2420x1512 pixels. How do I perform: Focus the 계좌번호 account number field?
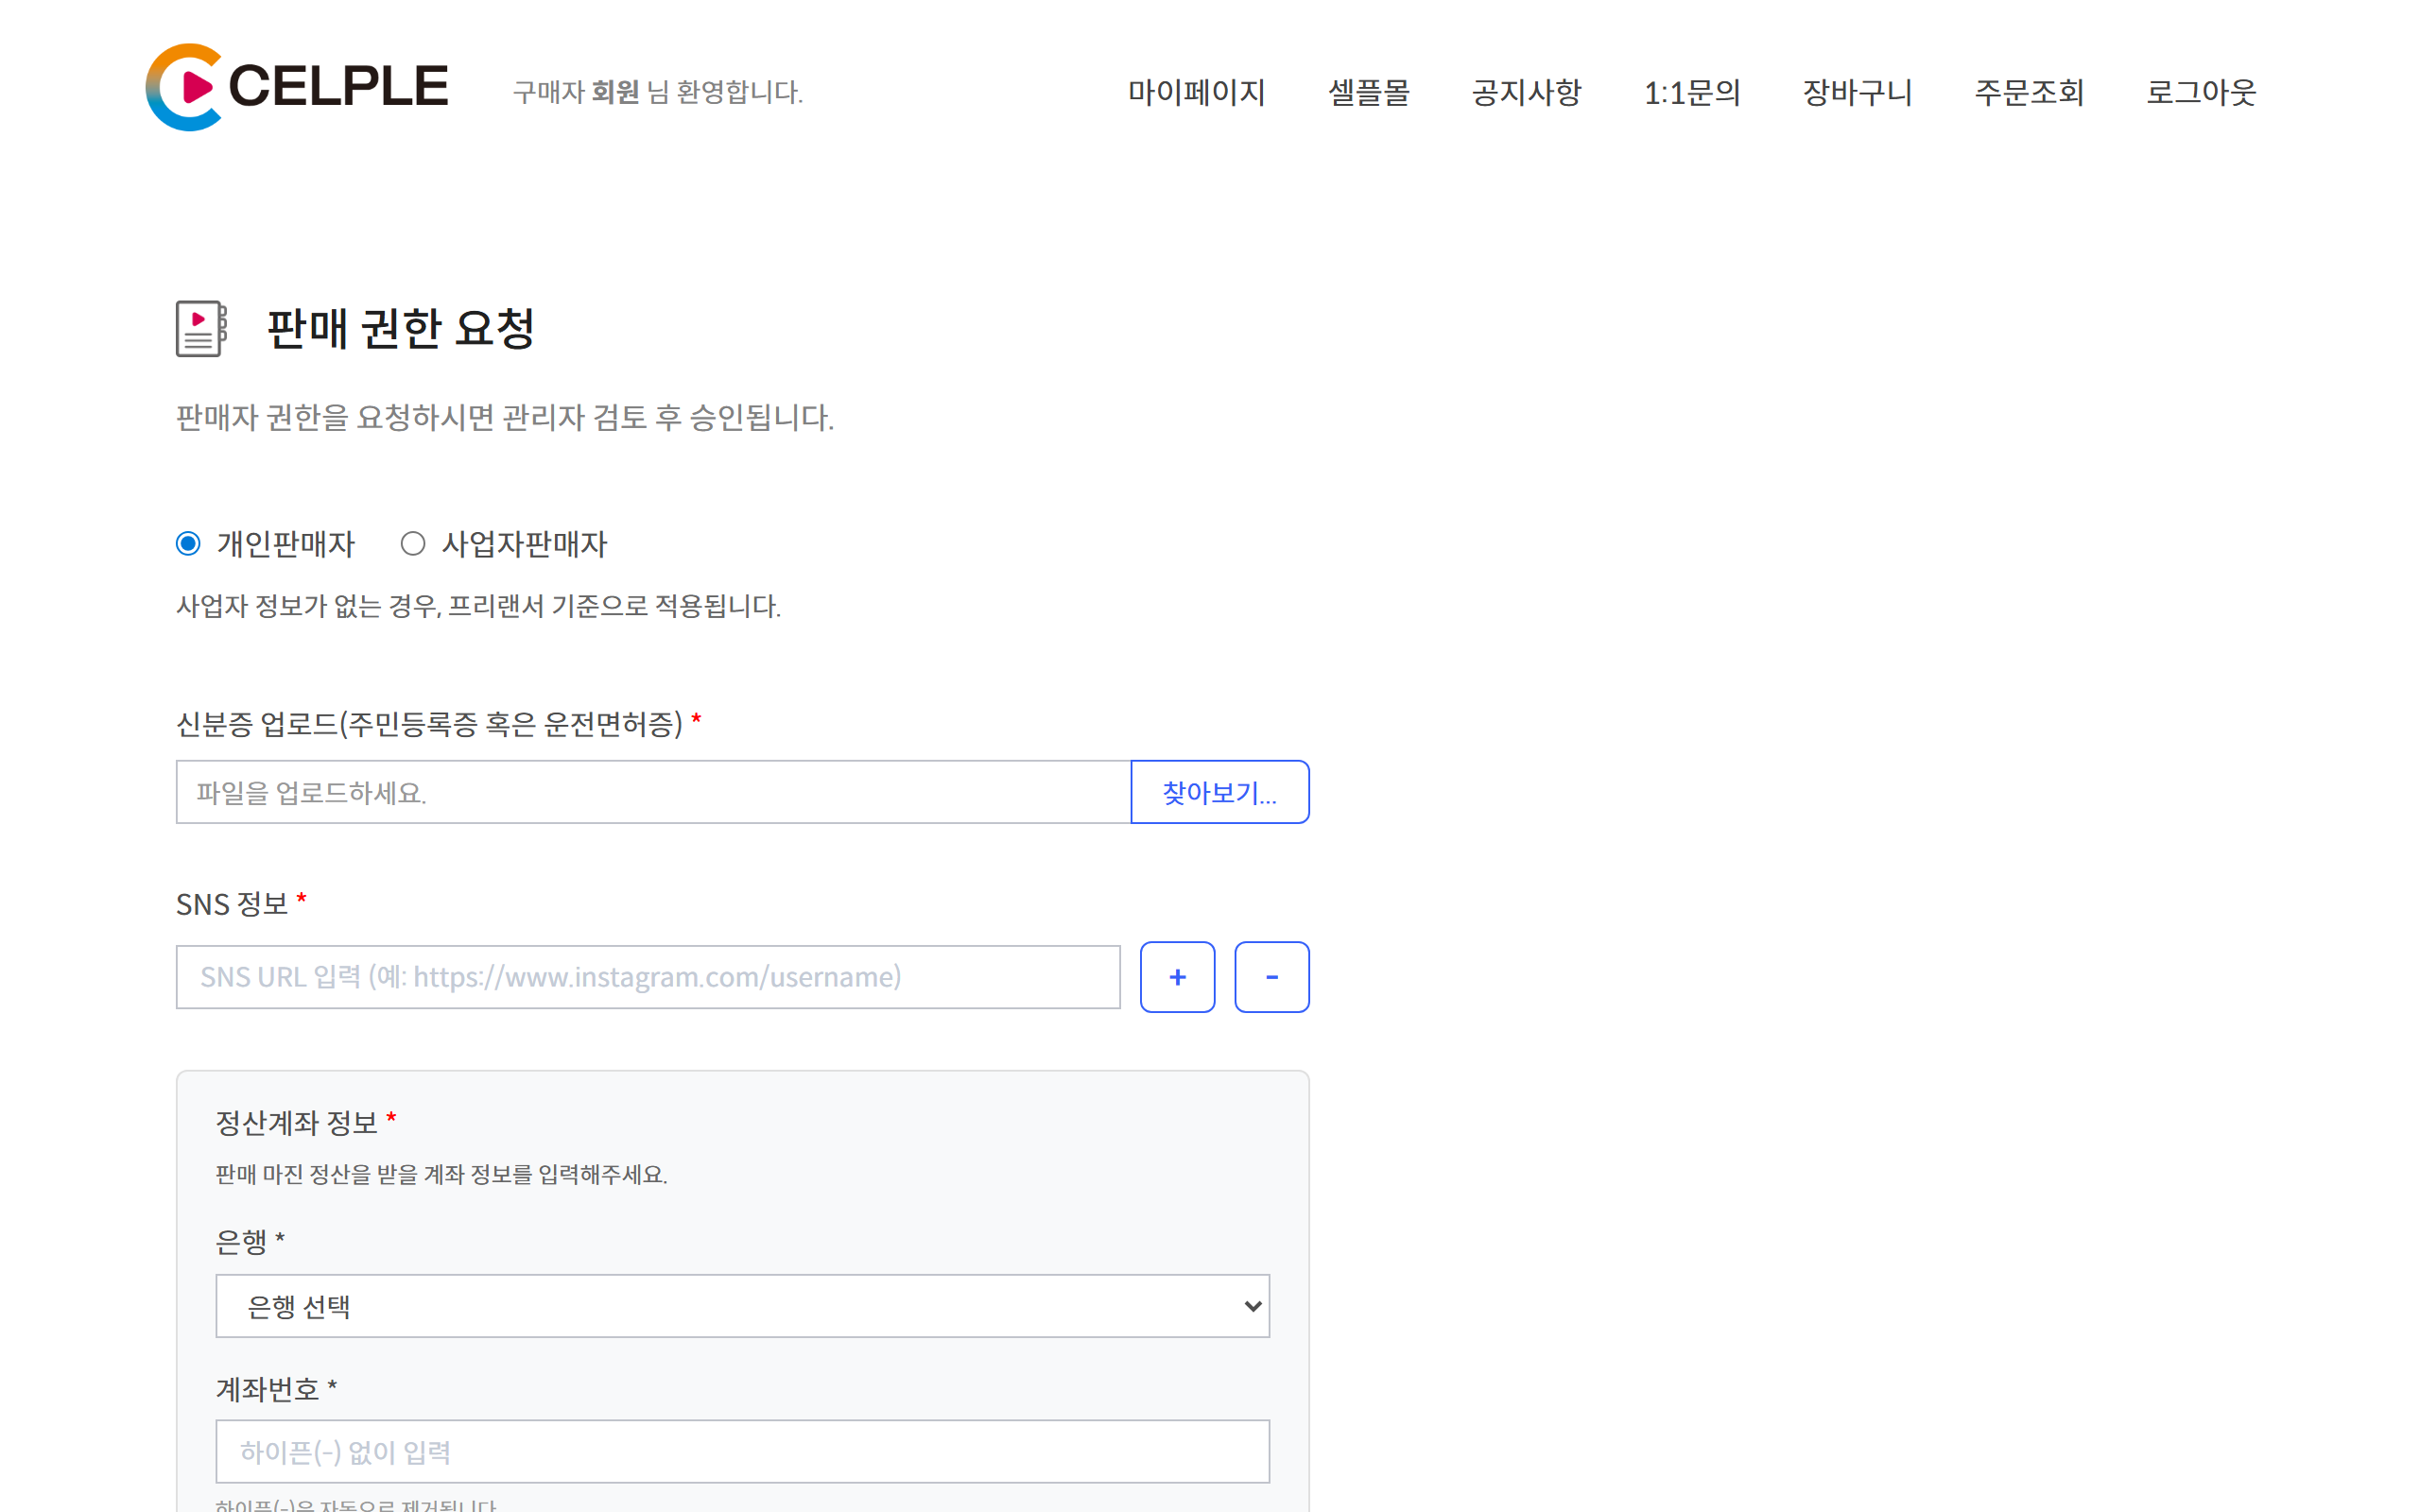point(742,1451)
